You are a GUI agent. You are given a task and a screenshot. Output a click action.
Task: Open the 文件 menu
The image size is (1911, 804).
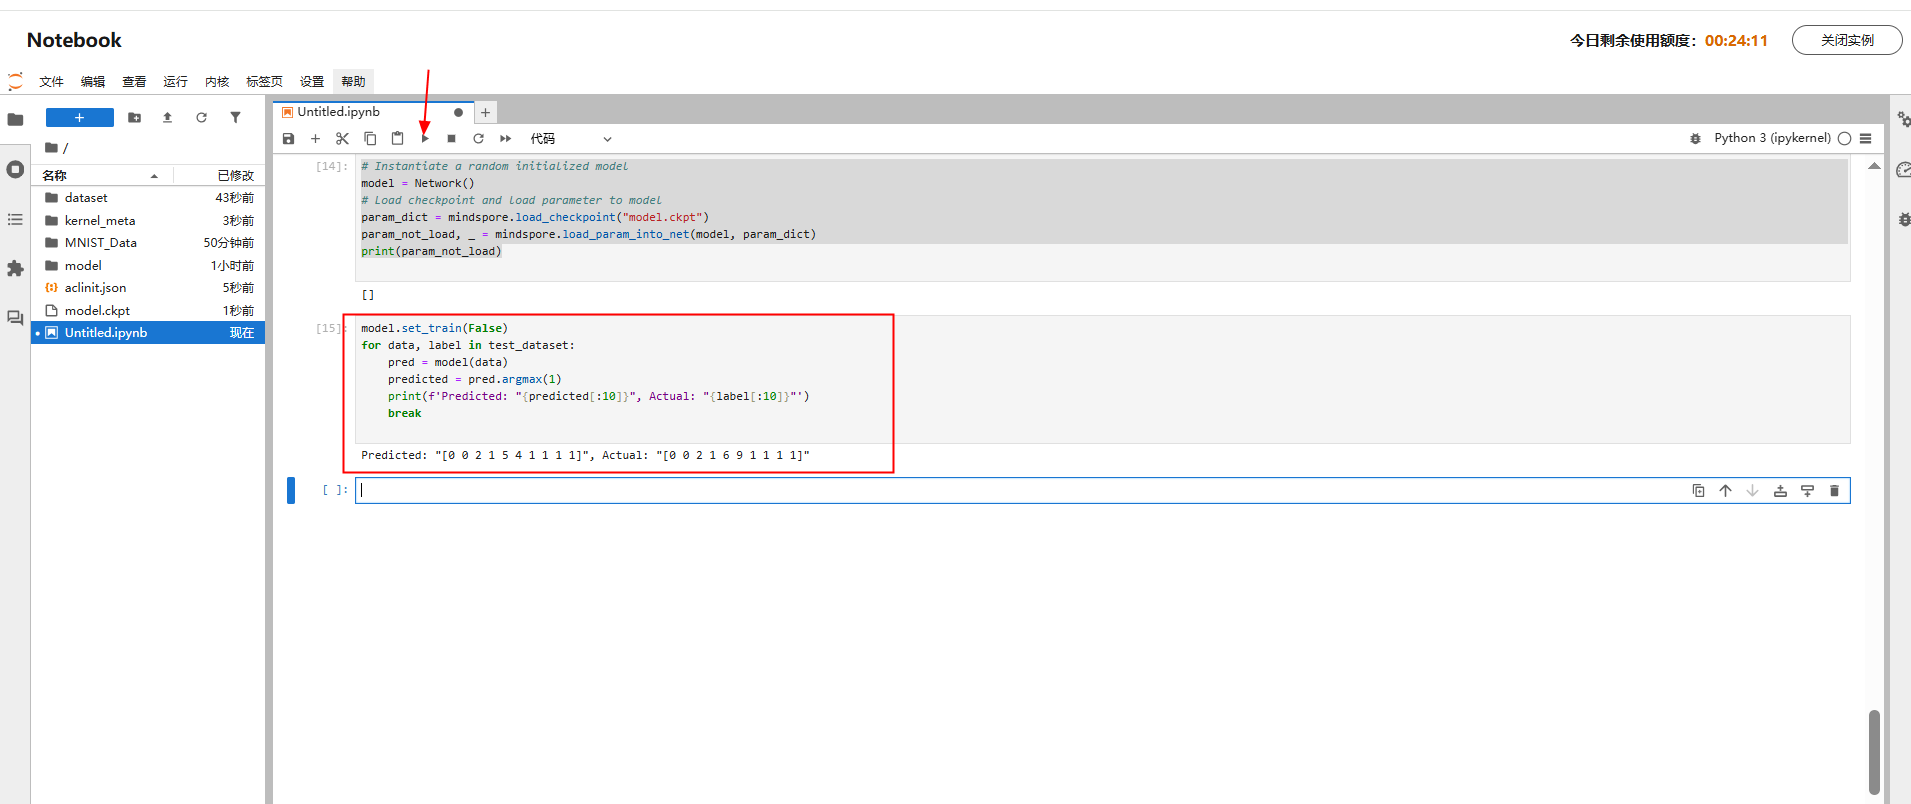[51, 82]
